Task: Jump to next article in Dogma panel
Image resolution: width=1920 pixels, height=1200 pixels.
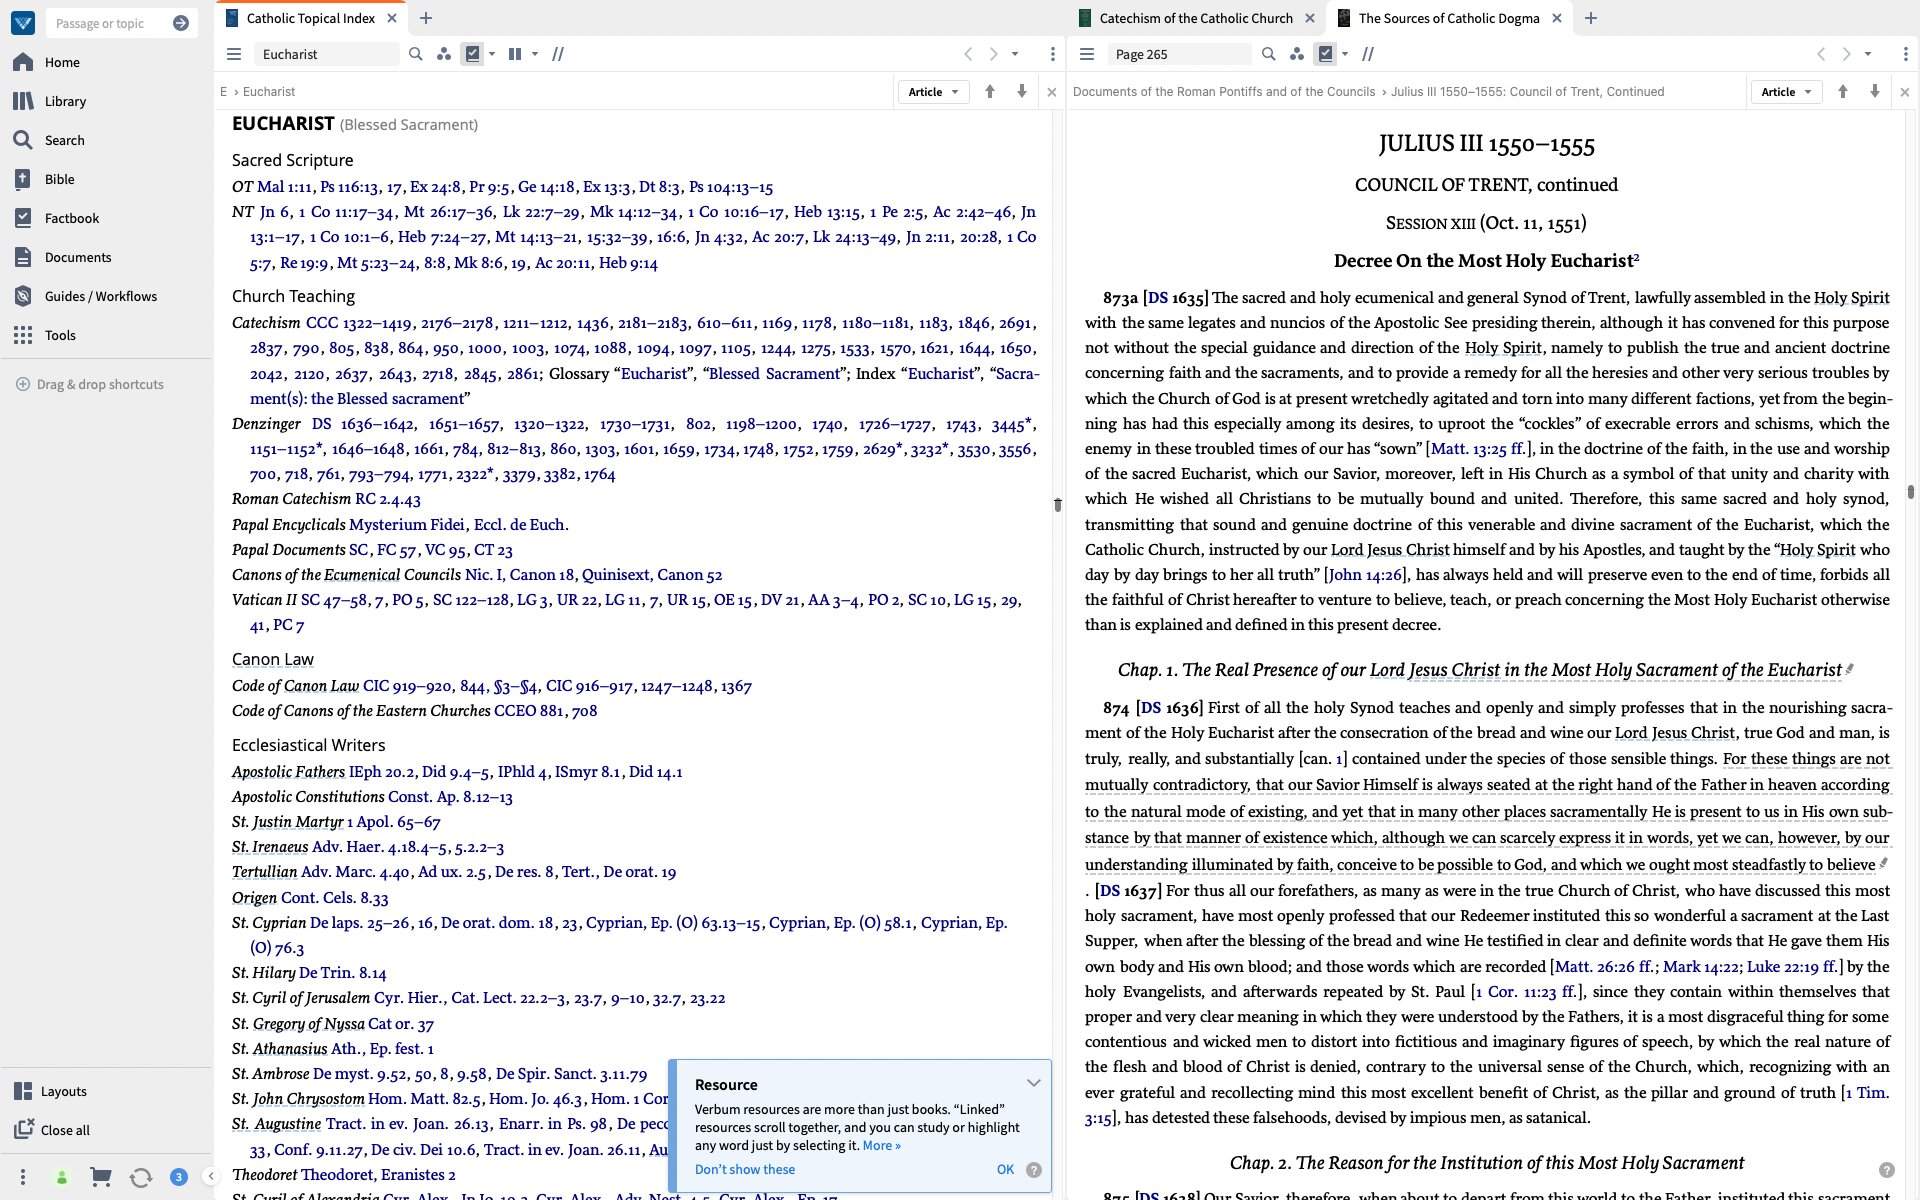Action: (x=1875, y=91)
